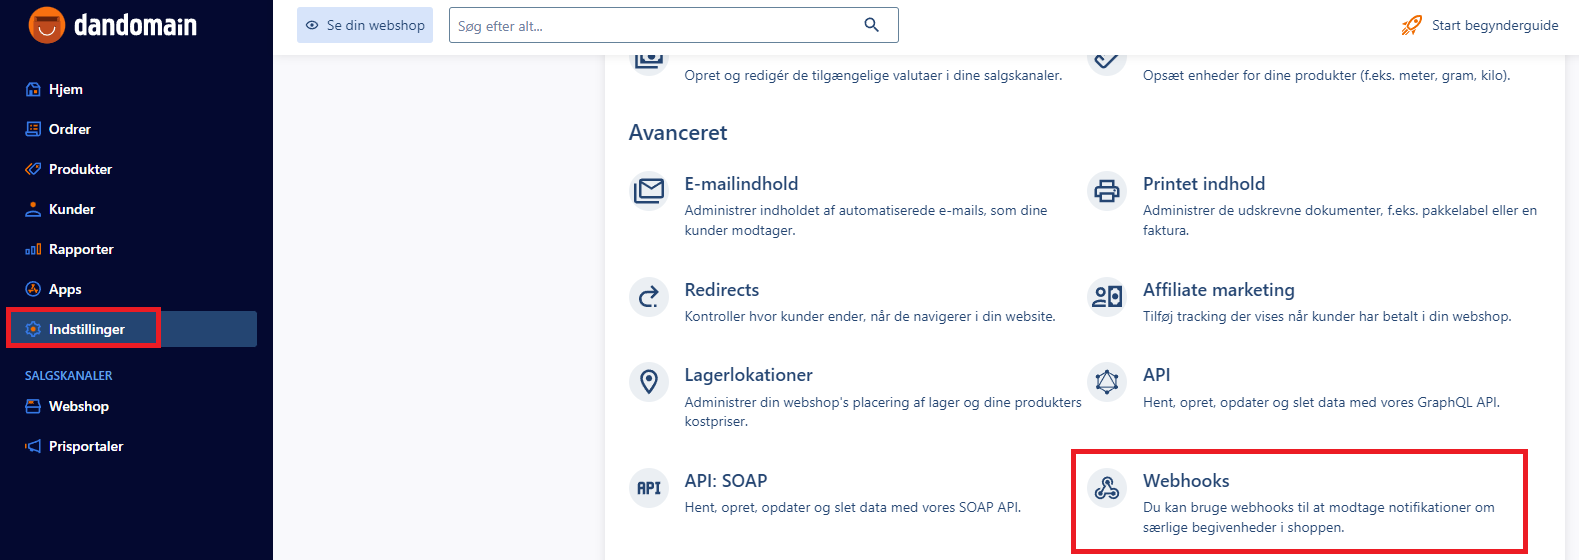Viewport: 1579px width, 560px height.
Task: Click the API GraphQL graph icon
Action: (1107, 381)
